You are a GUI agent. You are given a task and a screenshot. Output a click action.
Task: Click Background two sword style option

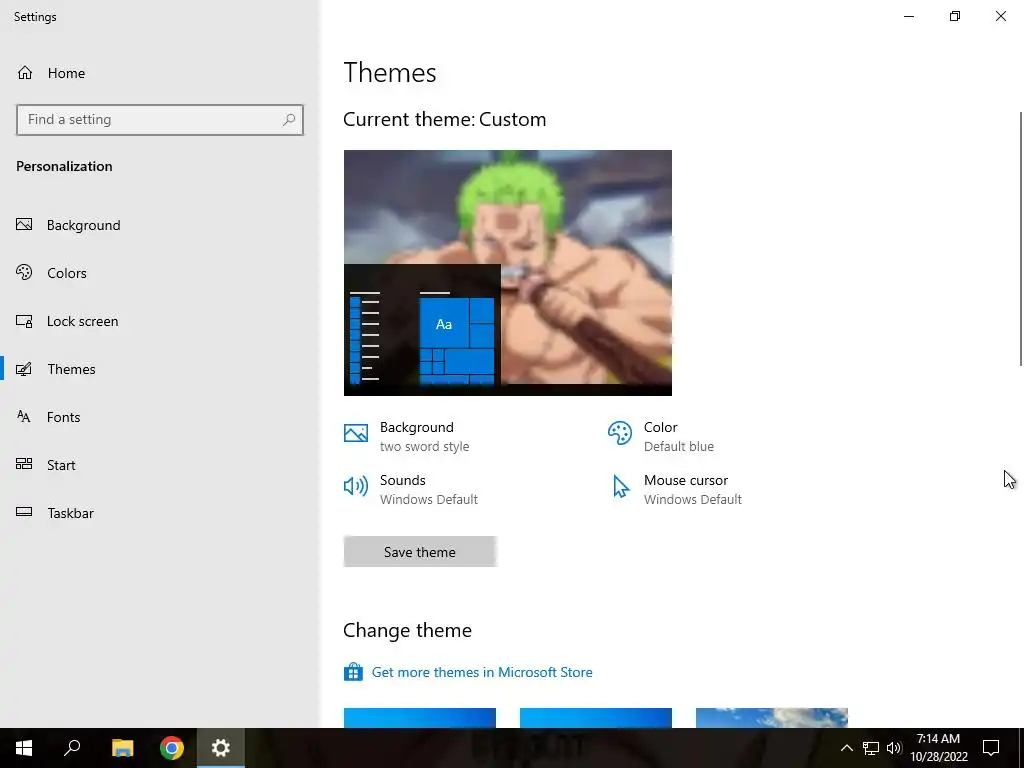pyautogui.click(x=407, y=436)
